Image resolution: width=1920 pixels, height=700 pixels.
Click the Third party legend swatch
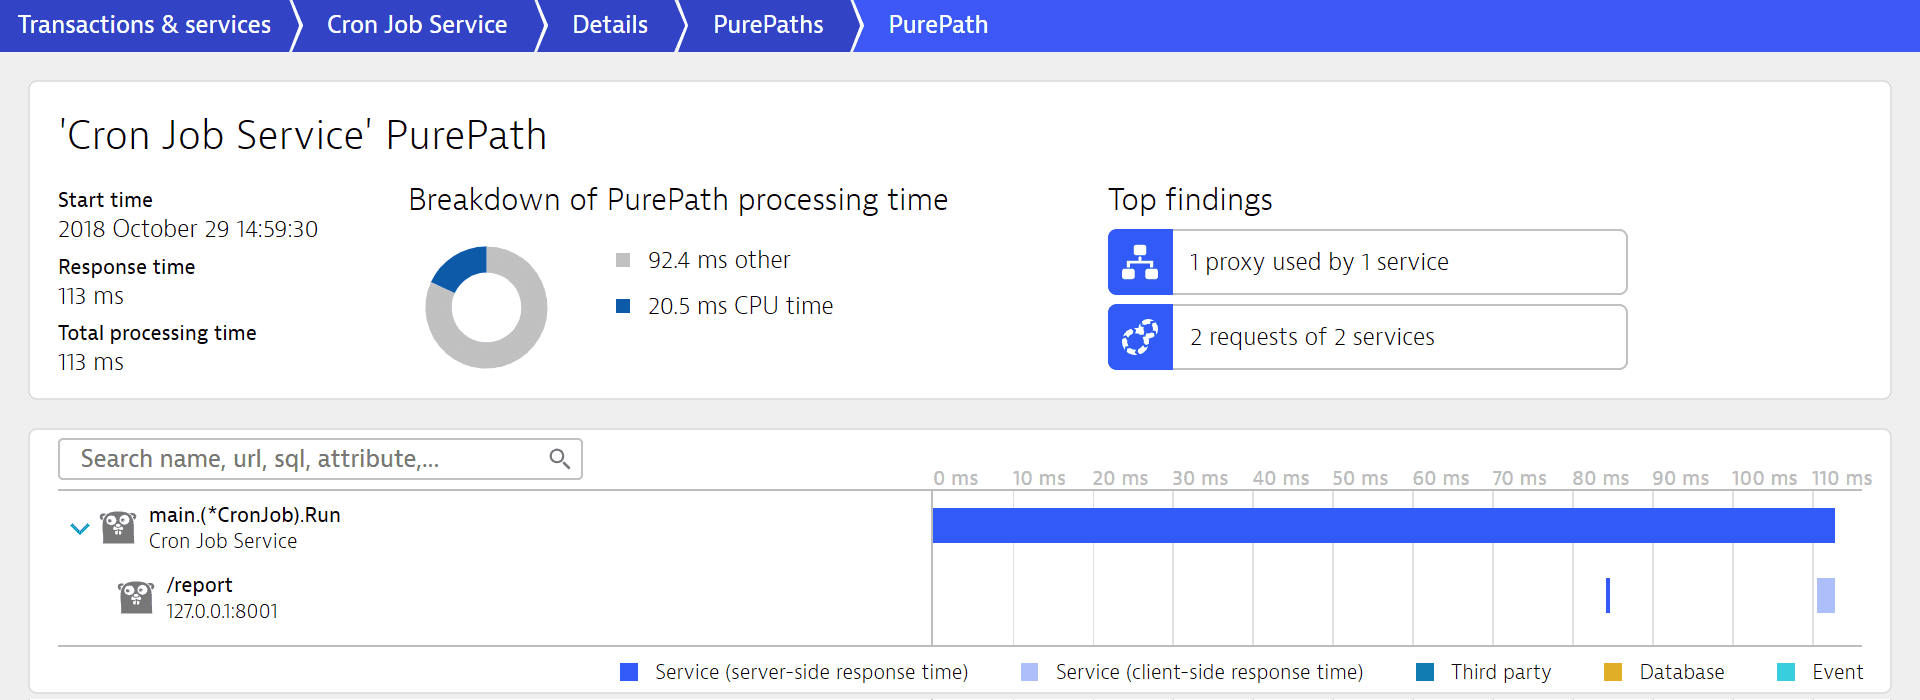pos(1425,672)
